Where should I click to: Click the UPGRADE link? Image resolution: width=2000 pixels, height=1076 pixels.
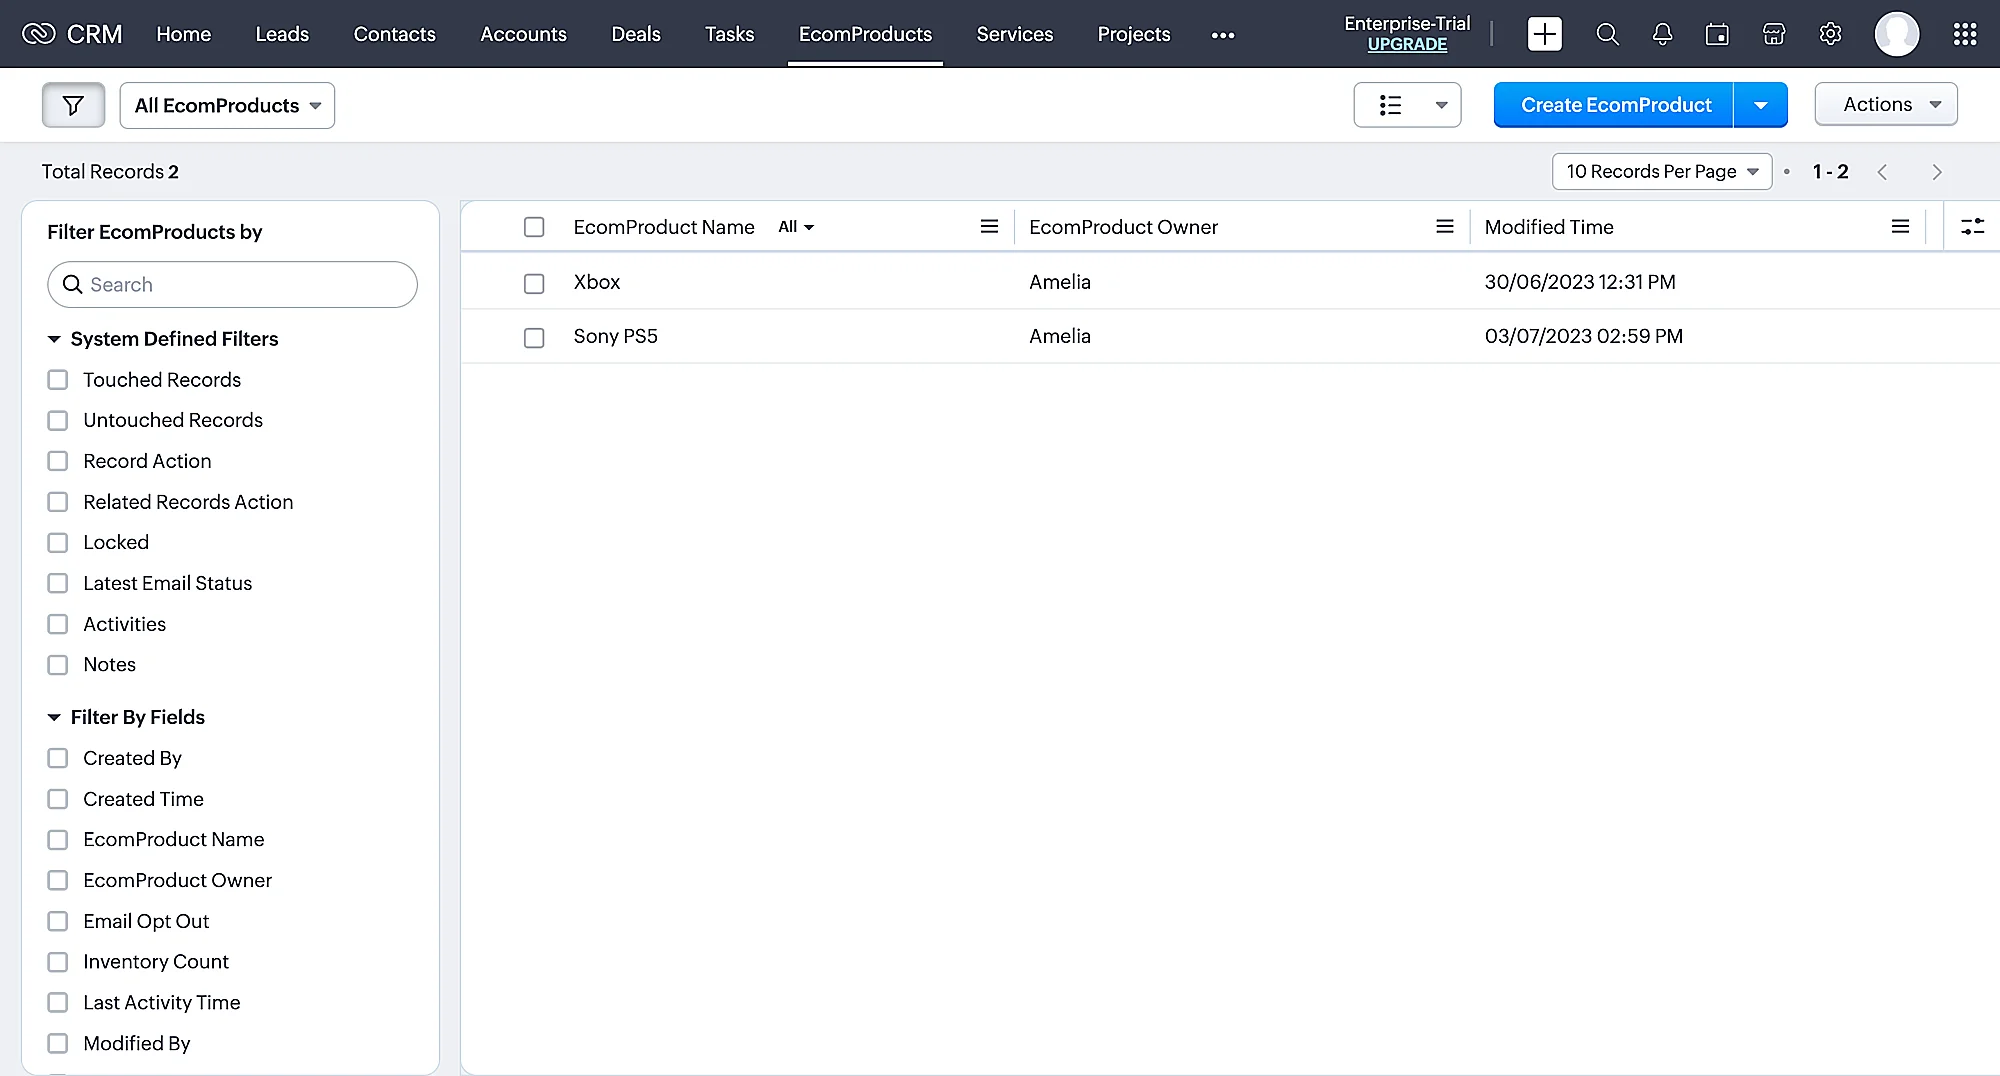click(x=1406, y=45)
